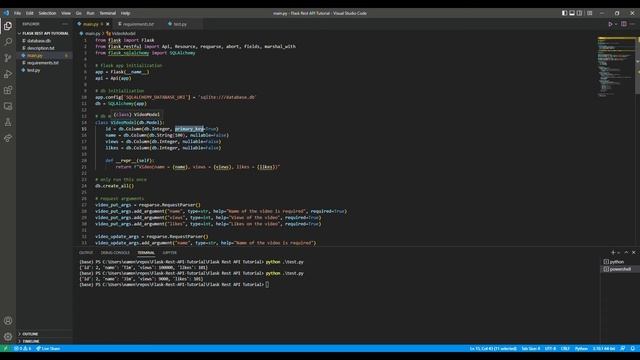
Task: Toggle primary side bar layout button
Action: click(564, 13)
